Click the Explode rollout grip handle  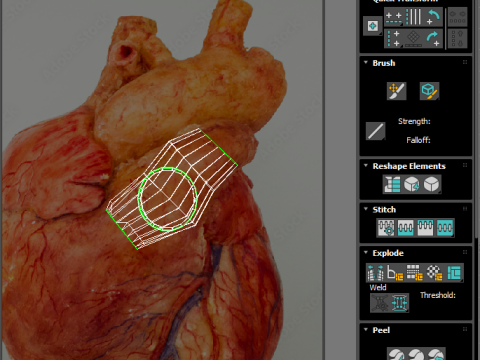pos(465,252)
